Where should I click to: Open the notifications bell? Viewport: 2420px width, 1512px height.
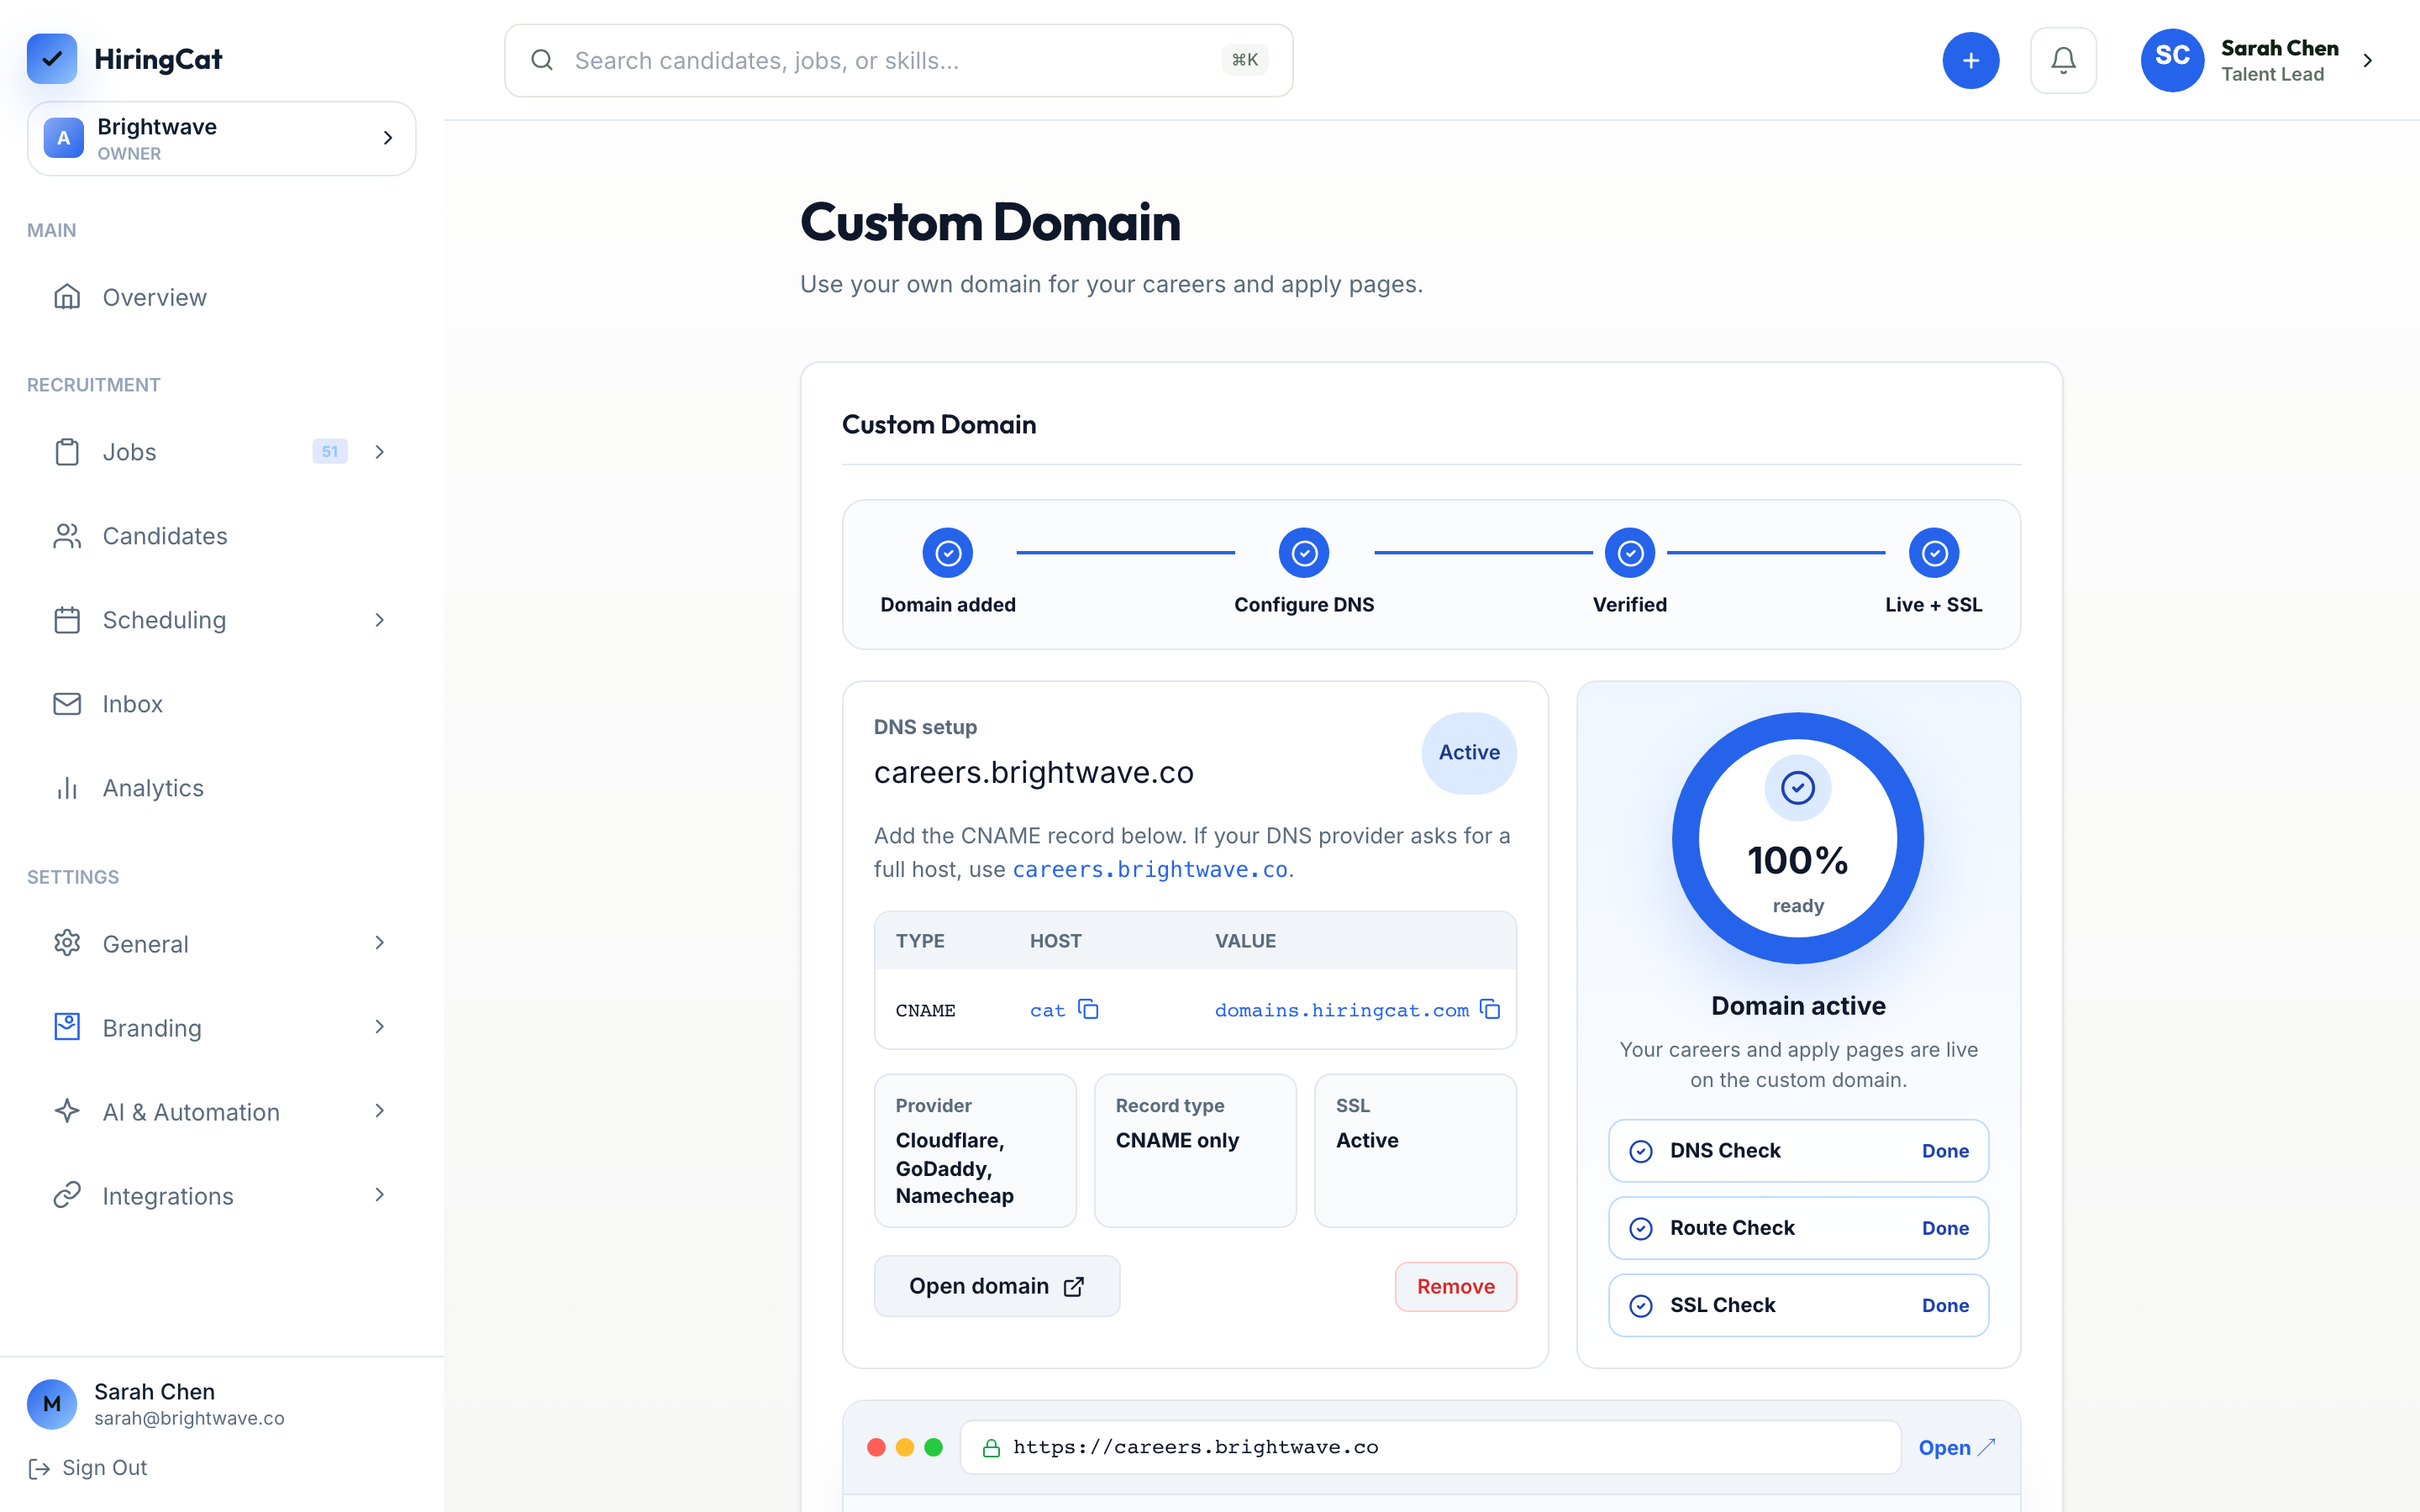(2063, 60)
